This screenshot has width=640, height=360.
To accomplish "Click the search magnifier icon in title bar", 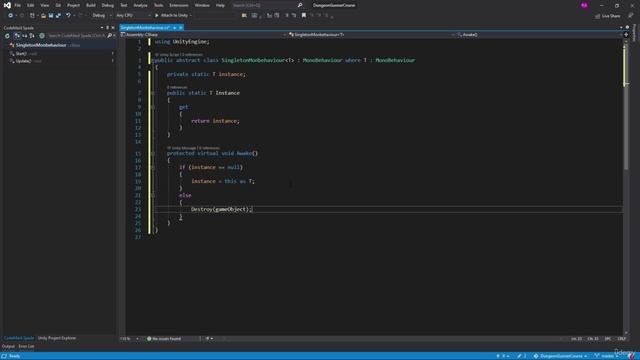I will coord(300,5).
